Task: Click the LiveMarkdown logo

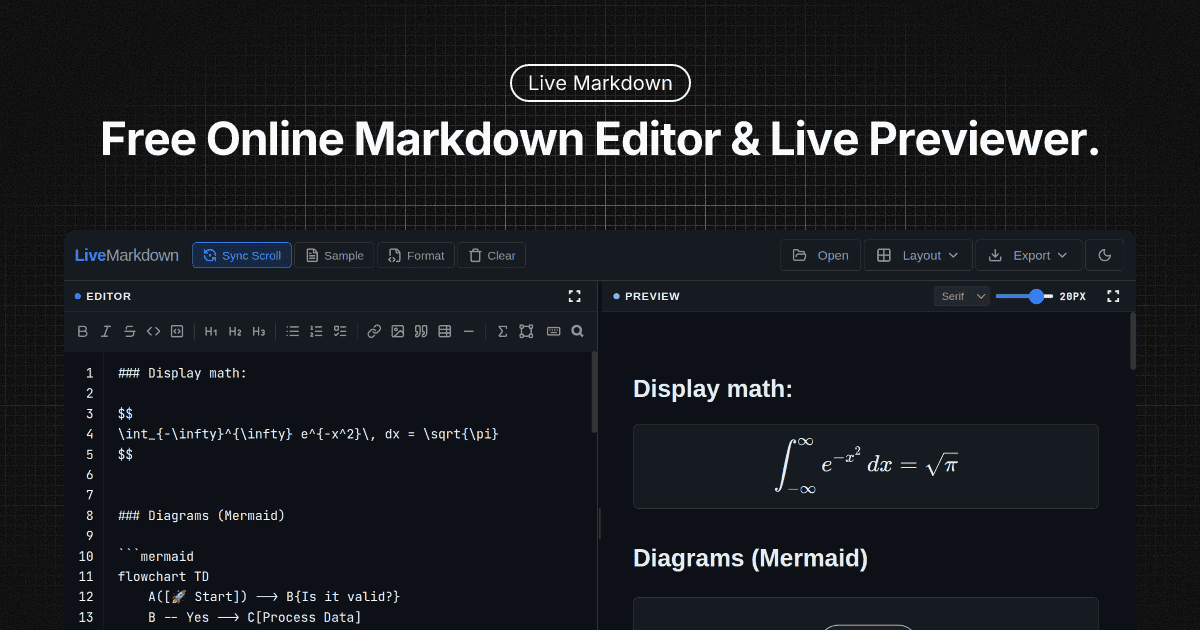Action: (x=127, y=255)
